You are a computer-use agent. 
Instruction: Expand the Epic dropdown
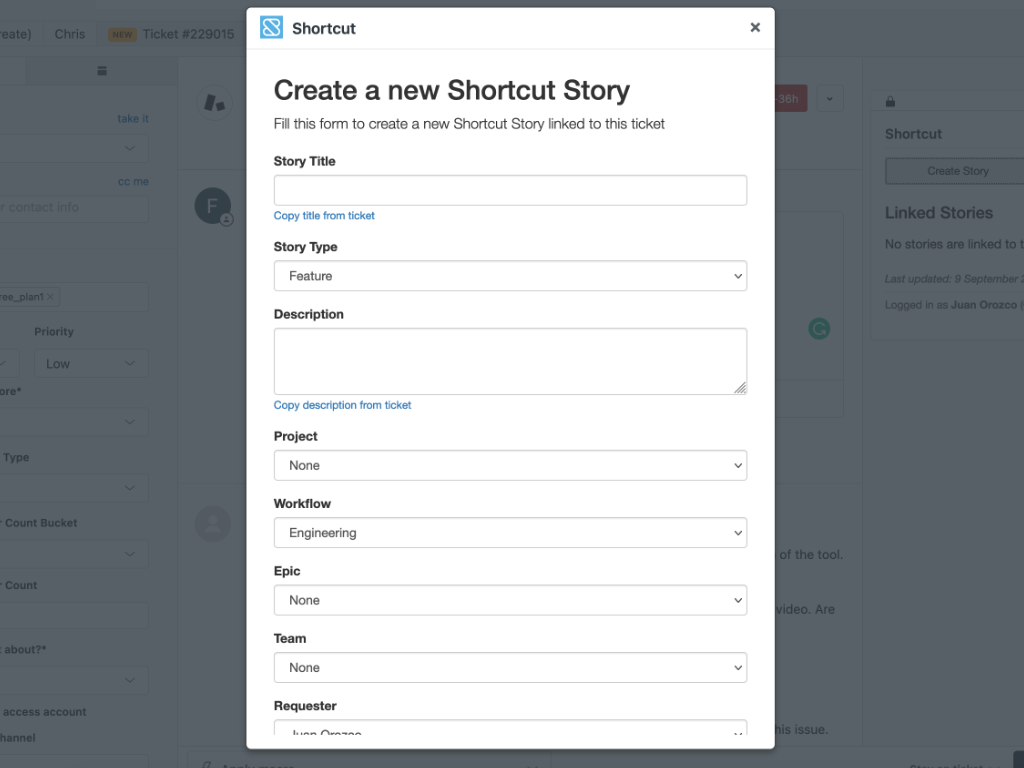click(x=511, y=600)
